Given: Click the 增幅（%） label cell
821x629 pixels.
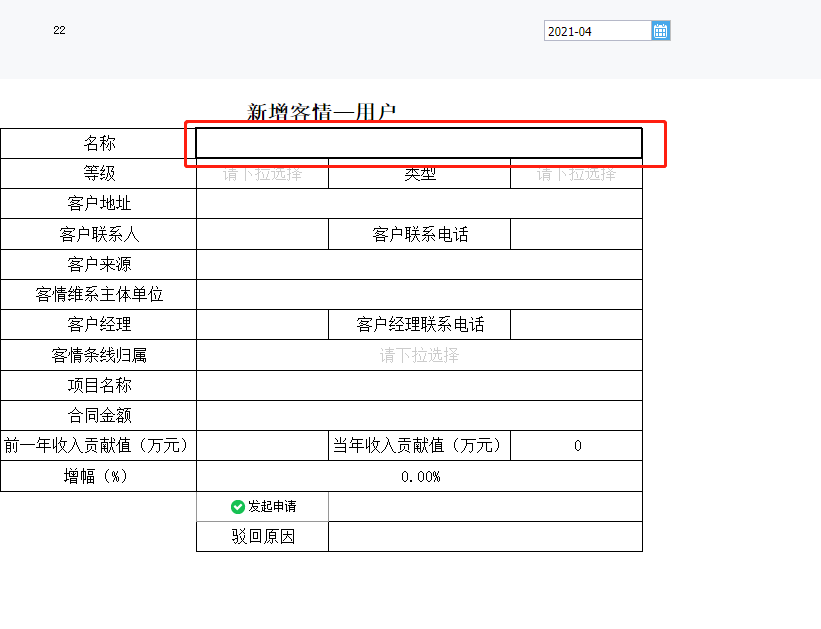Looking at the screenshot, I should pyautogui.click(x=98, y=476).
